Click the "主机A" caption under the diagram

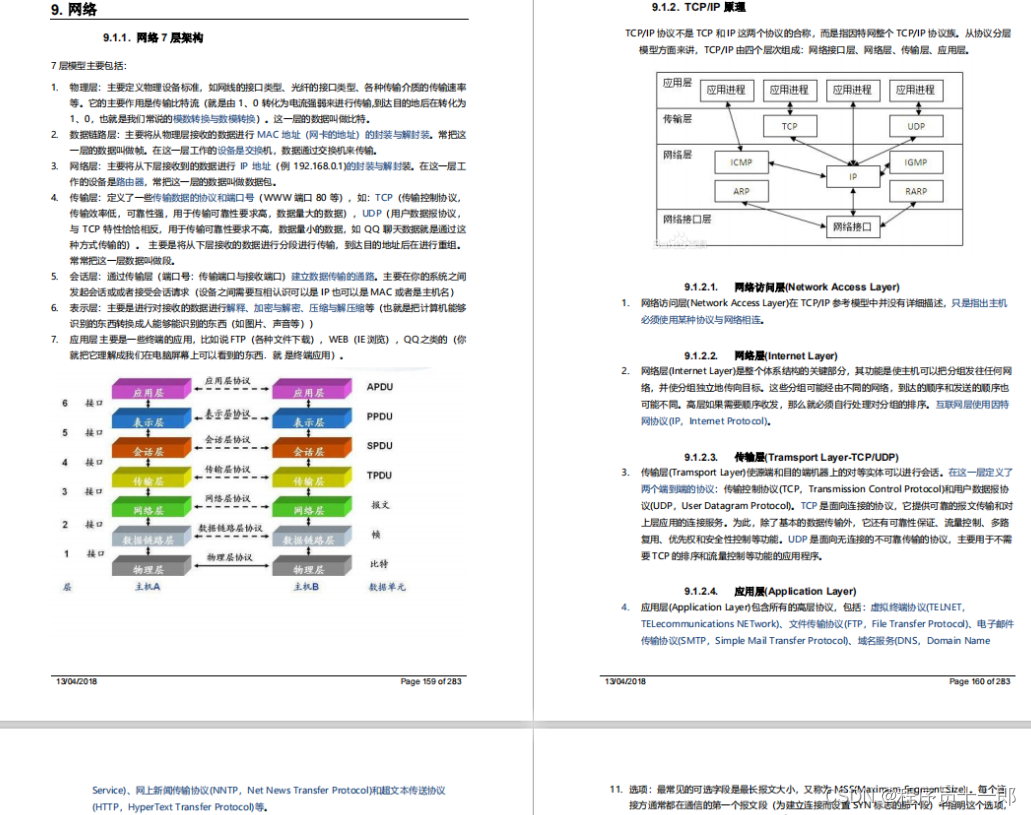click(x=147, y=586)
